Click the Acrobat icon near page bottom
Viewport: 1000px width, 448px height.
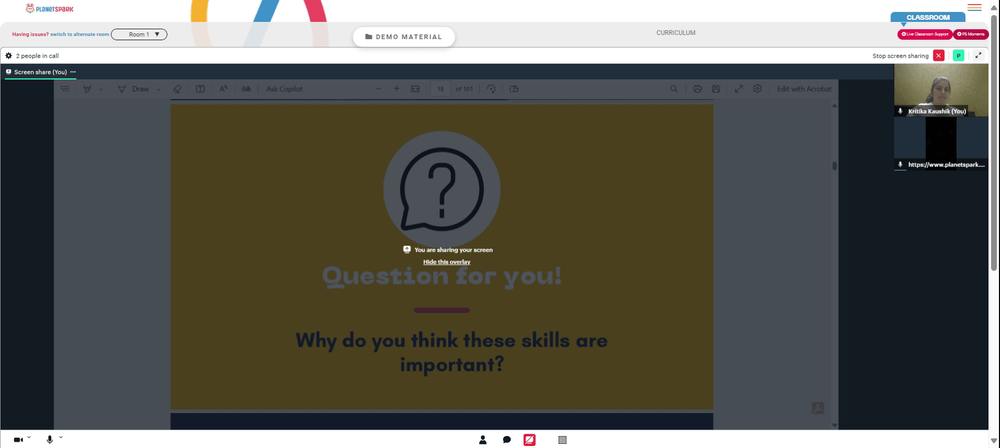click(x=818, y=408)
